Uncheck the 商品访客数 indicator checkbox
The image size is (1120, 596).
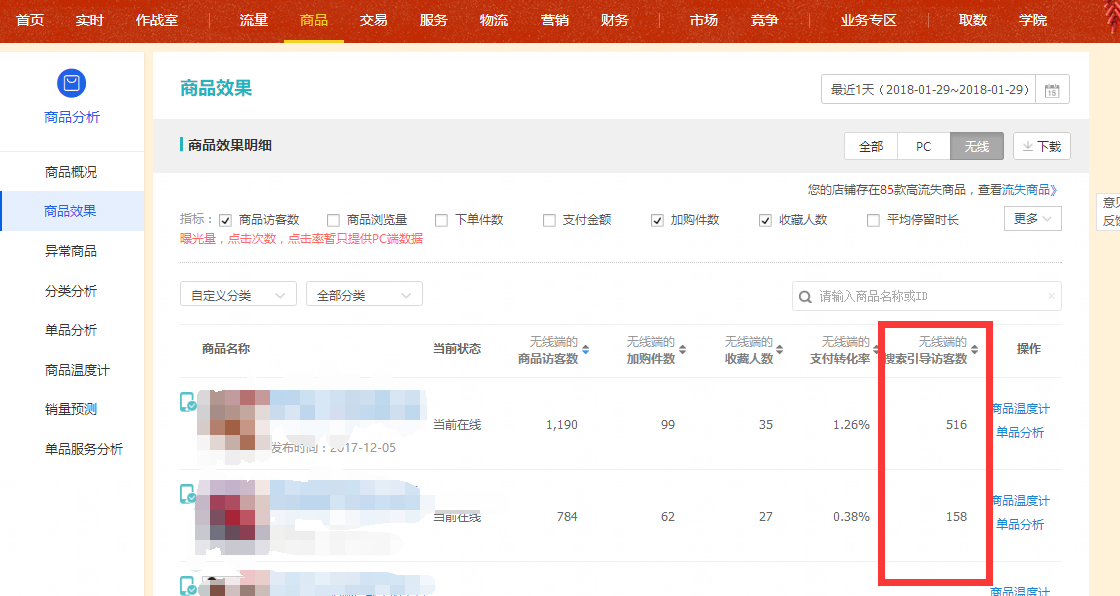(x=226, y=220)
